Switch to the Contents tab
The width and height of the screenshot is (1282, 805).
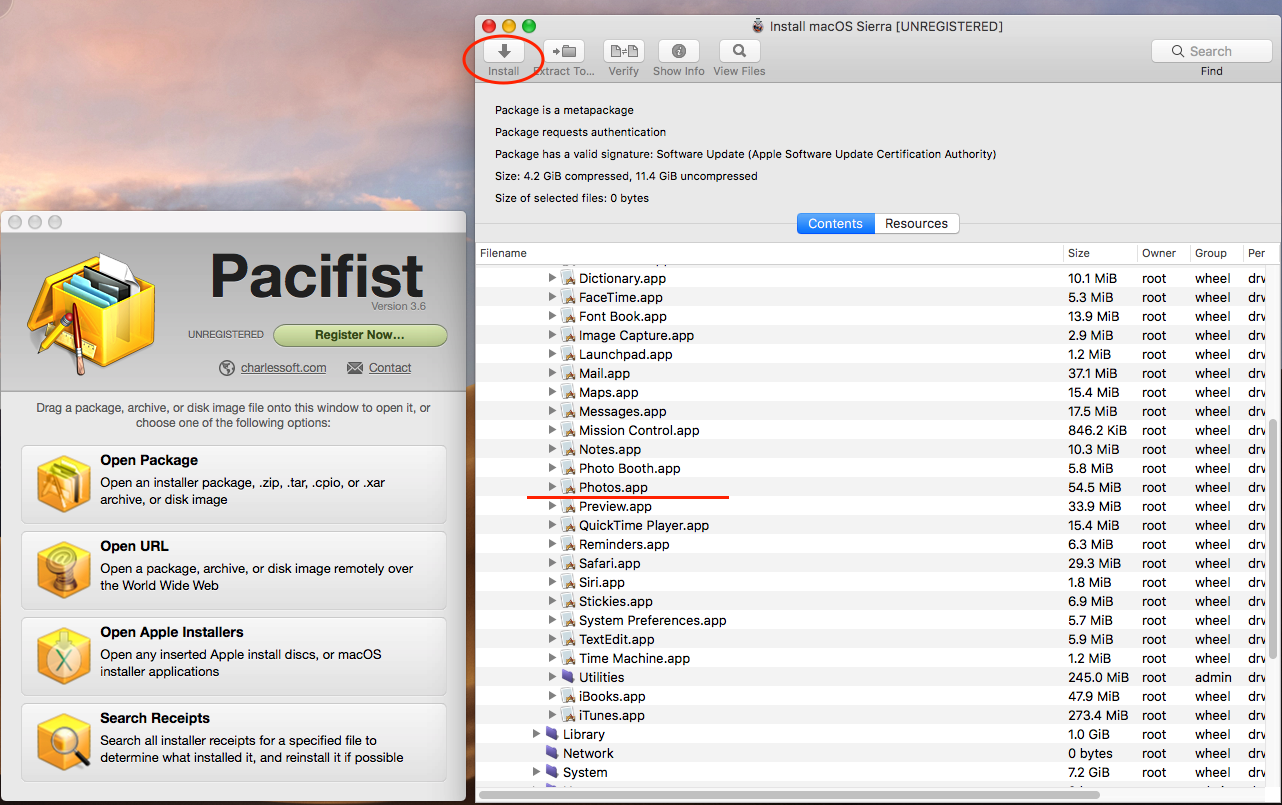pos(835,224)
